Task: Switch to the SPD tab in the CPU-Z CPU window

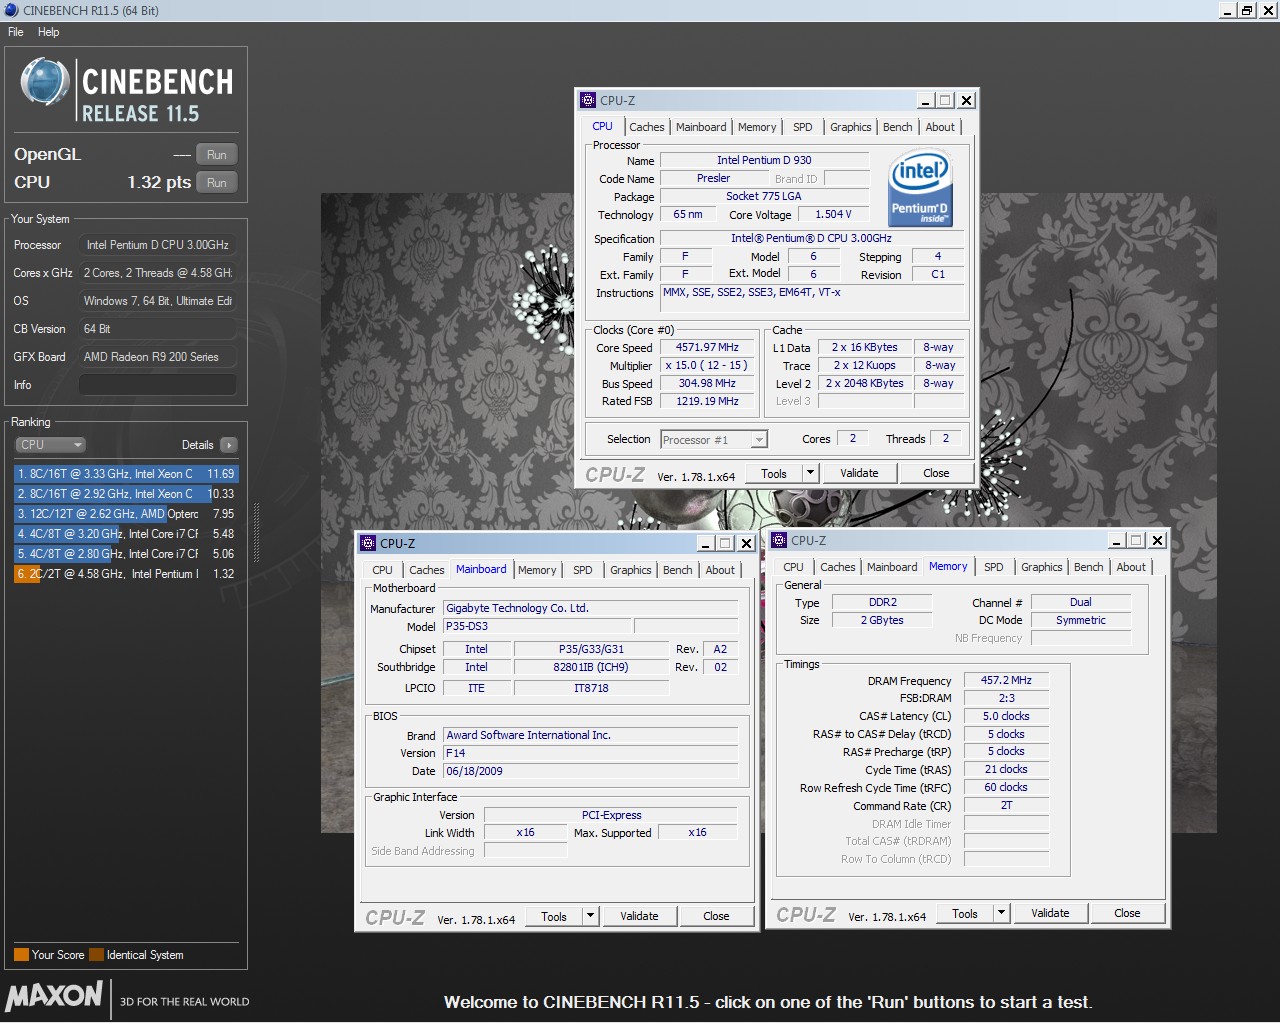Action: point(803,127)
